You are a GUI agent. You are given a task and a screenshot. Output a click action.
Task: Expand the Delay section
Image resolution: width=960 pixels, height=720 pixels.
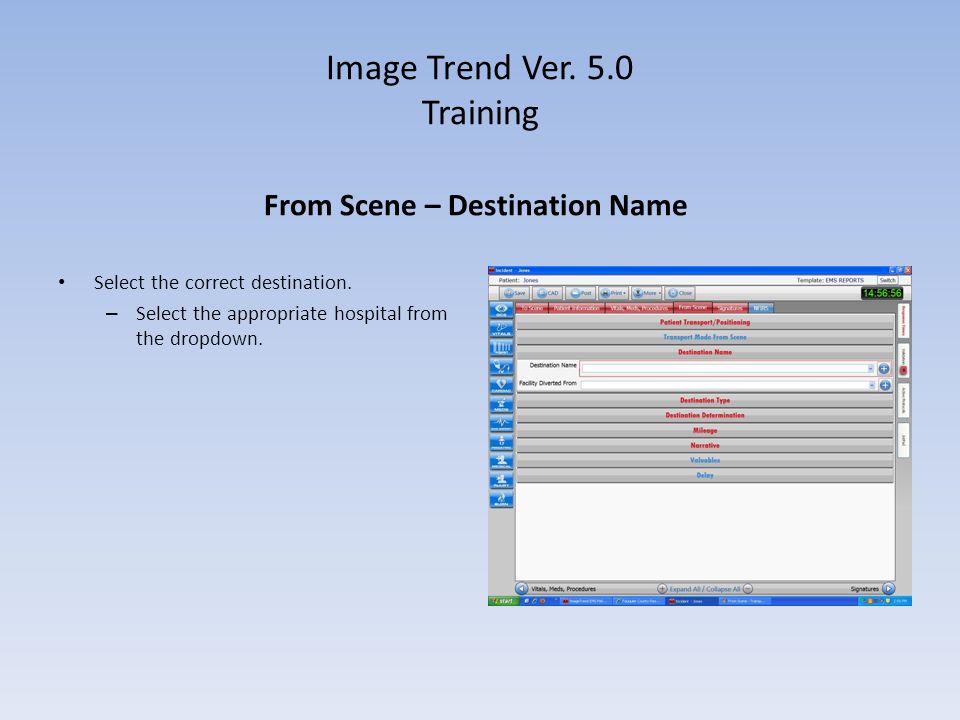(705, 475)
